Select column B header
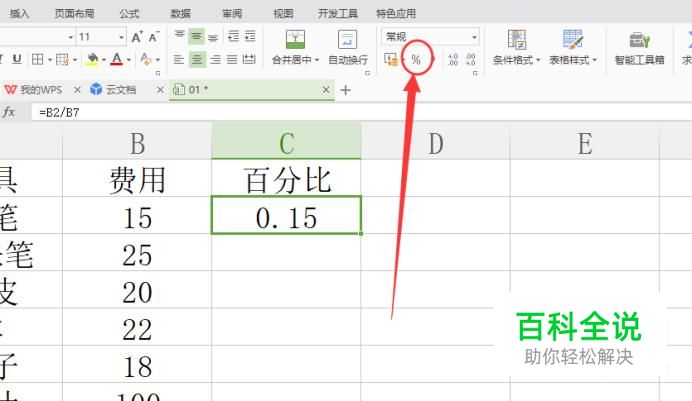 (x=137, y=143)
